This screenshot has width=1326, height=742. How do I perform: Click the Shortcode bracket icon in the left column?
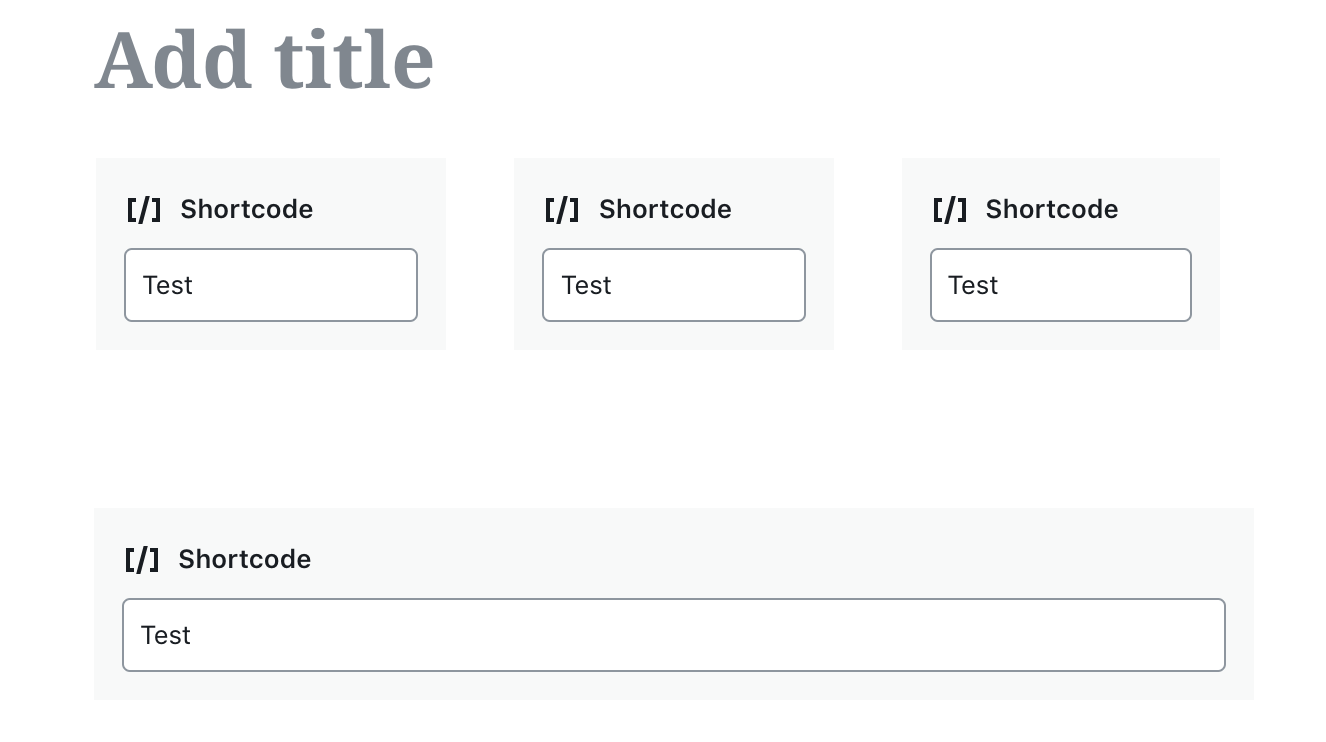click(144, 209)
